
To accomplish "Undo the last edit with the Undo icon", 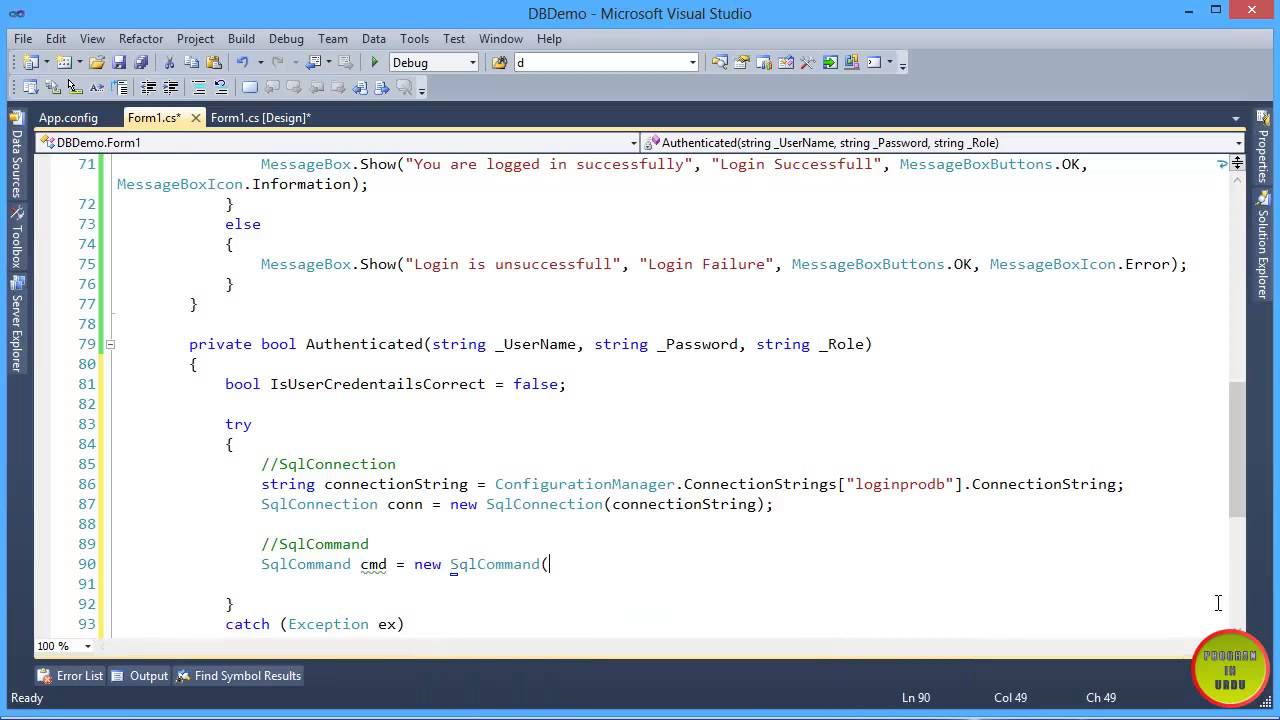I will click(x=243, y=62).
